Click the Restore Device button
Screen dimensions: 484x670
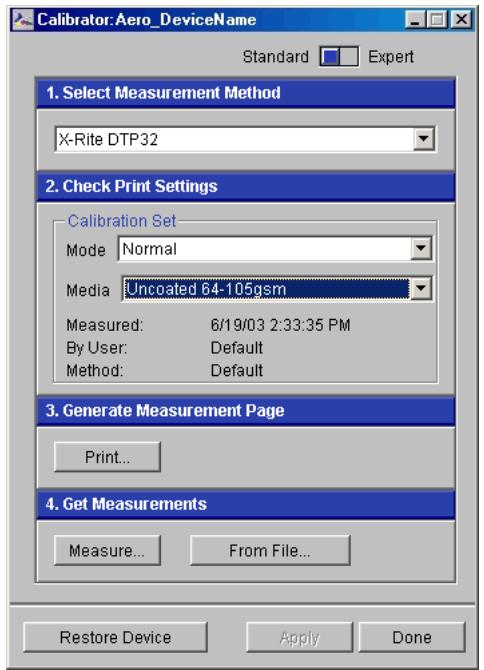coord(115,637)
